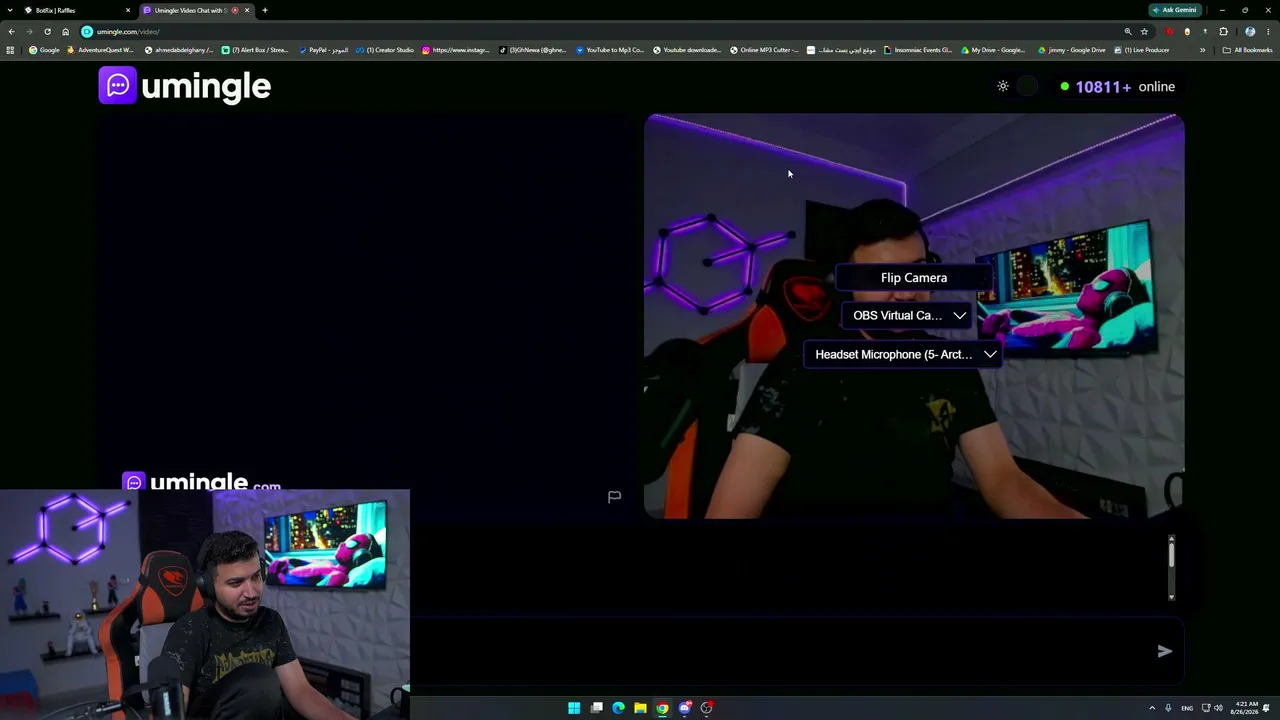Image resolution: width=1280 pixels, height=720 pixels.
Task: Open a new browser tab
Action: point(264,10)
